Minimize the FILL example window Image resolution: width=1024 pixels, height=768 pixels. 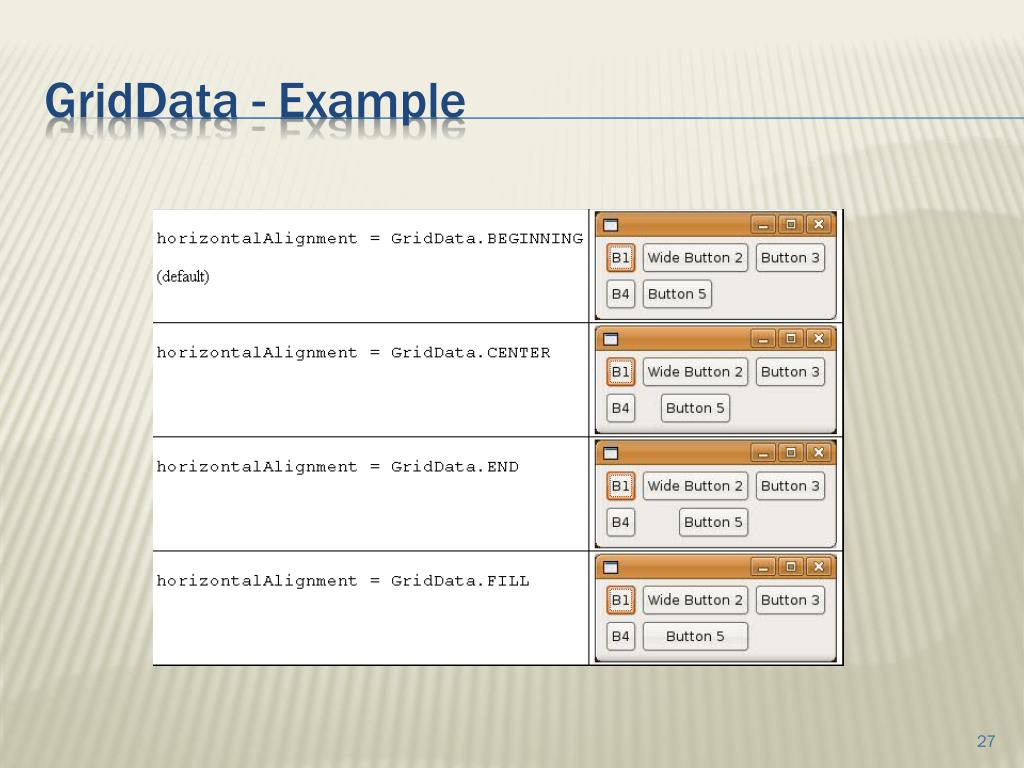click(763, 568)
